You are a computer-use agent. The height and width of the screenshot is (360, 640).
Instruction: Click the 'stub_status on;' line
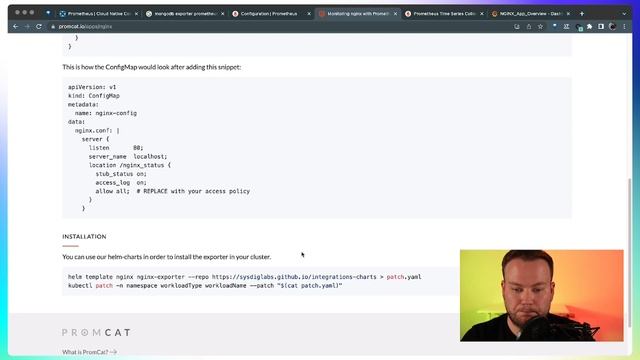tap(121, 174)
